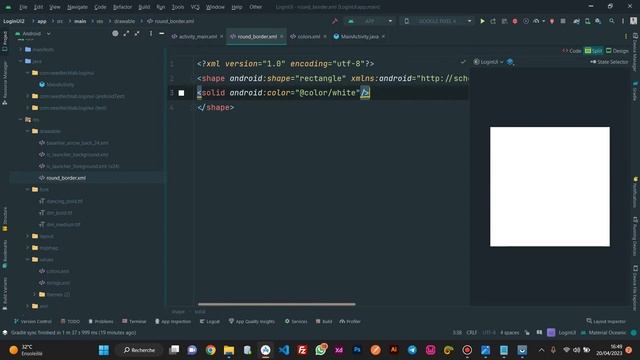
Task: Open the Project side tool window tab
Action: 4,41
